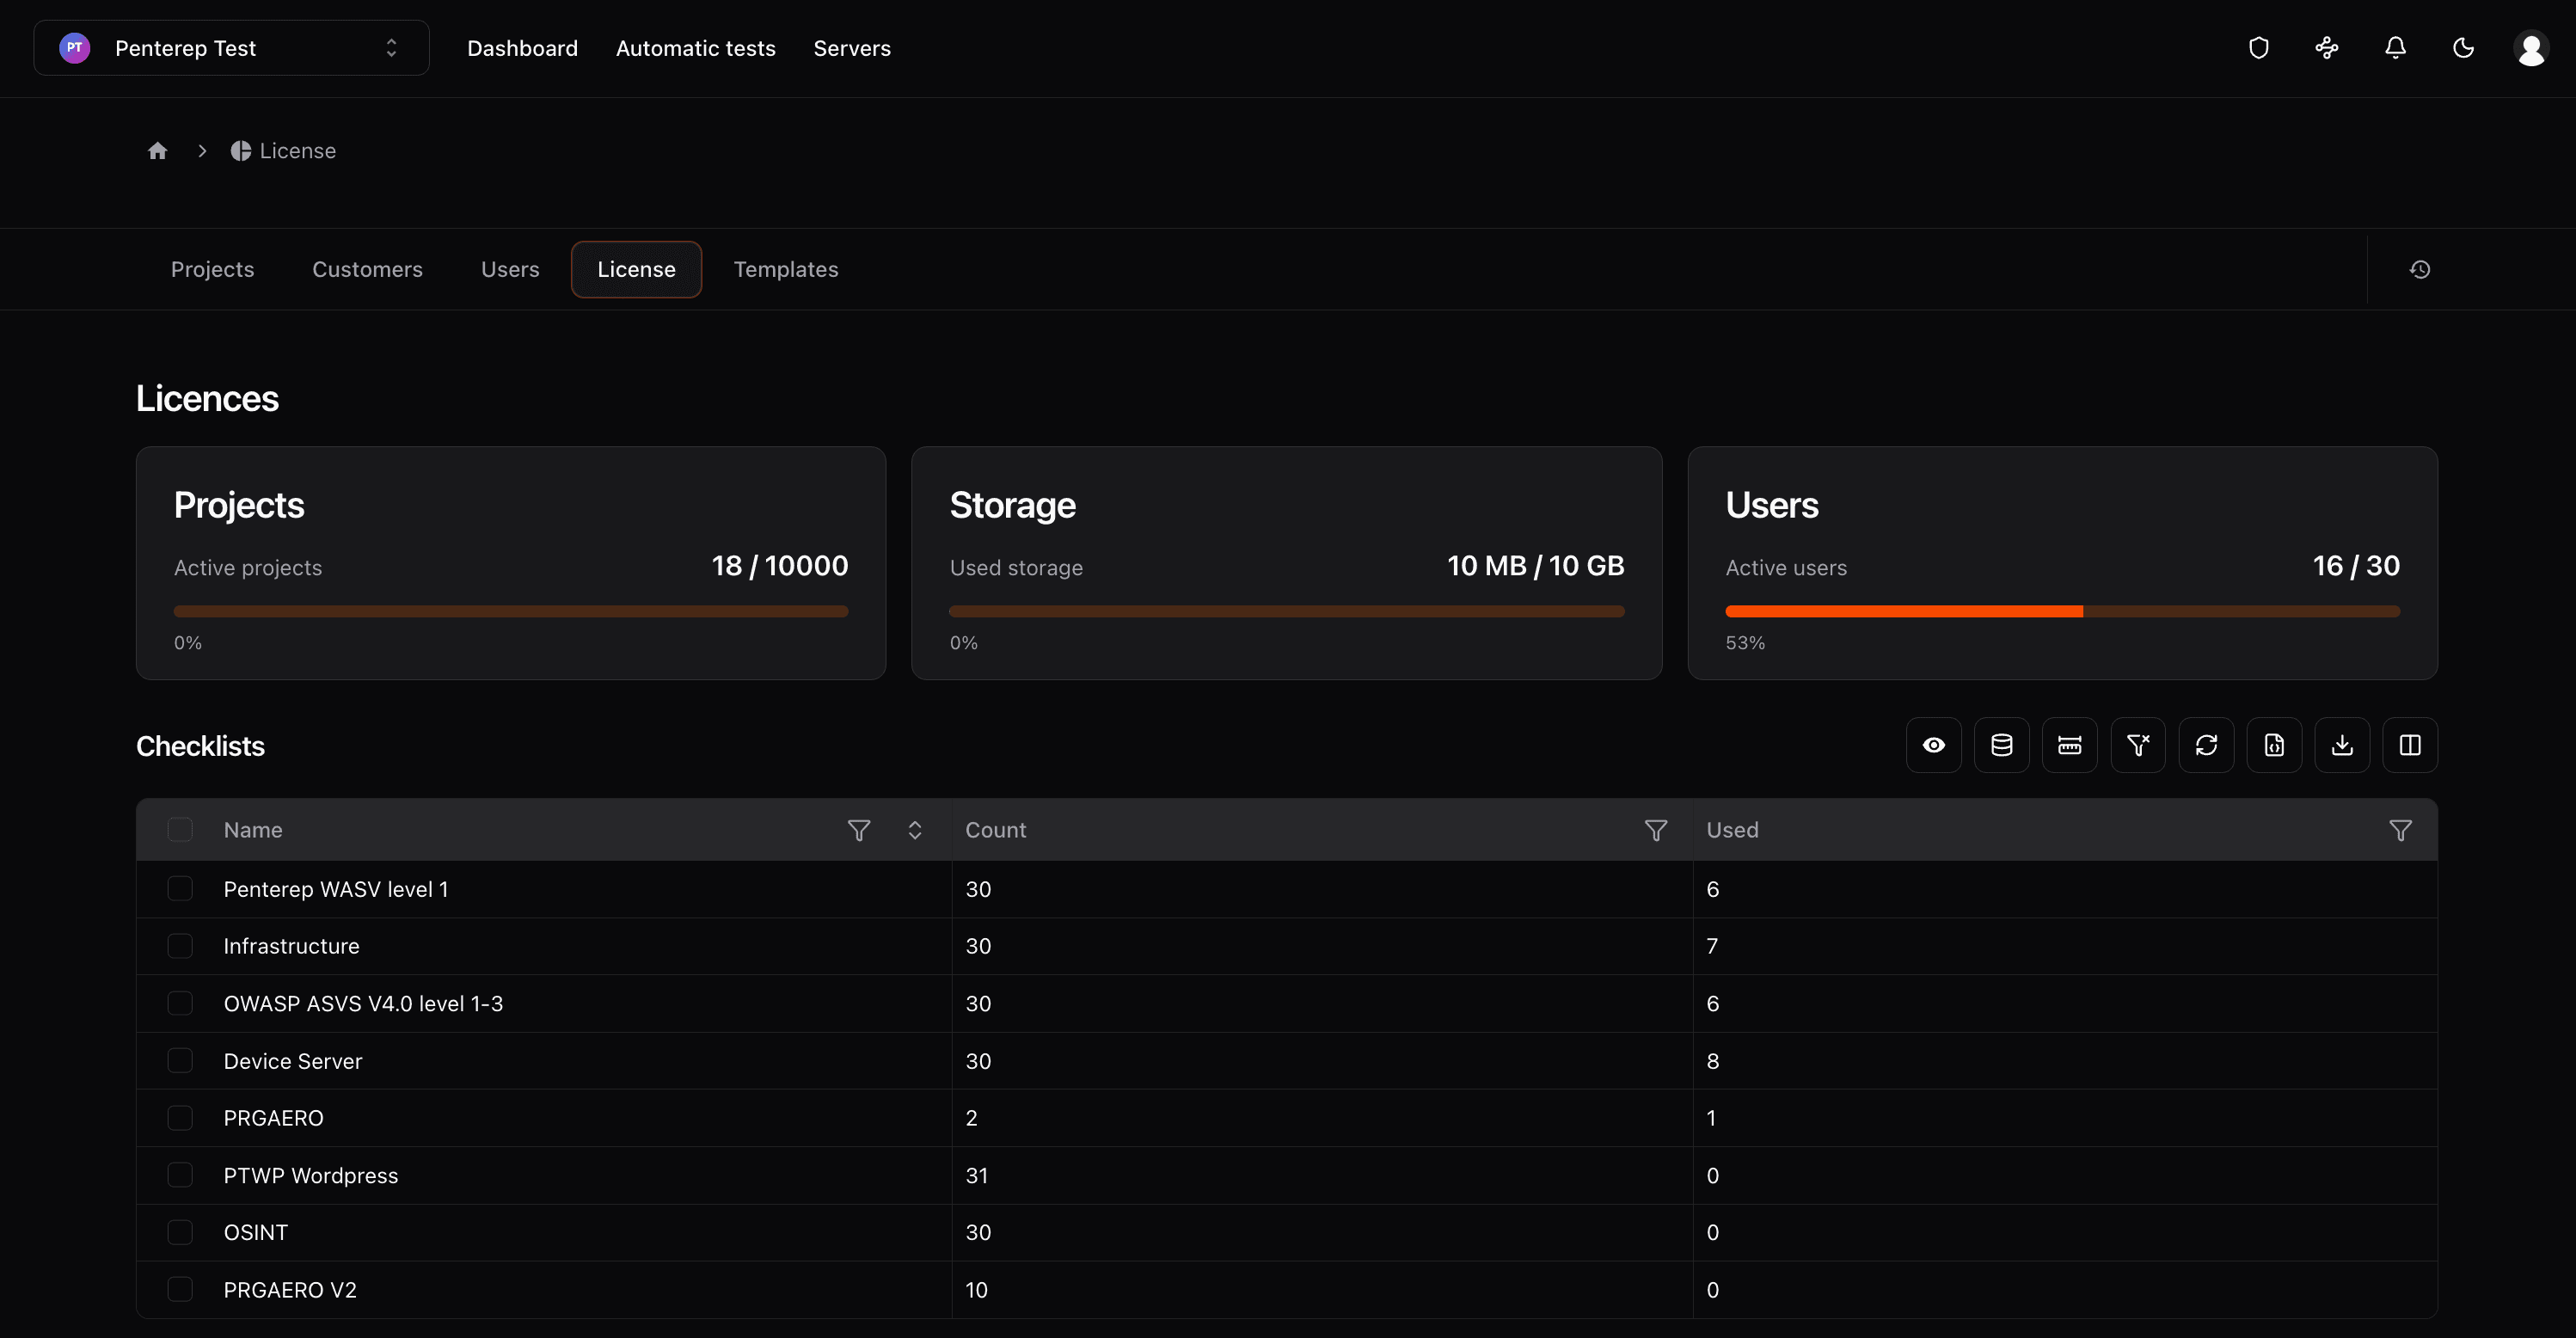
Task: Open Penterep Test workspace selector
Action: pyautogui.click(x=231, y=48)
